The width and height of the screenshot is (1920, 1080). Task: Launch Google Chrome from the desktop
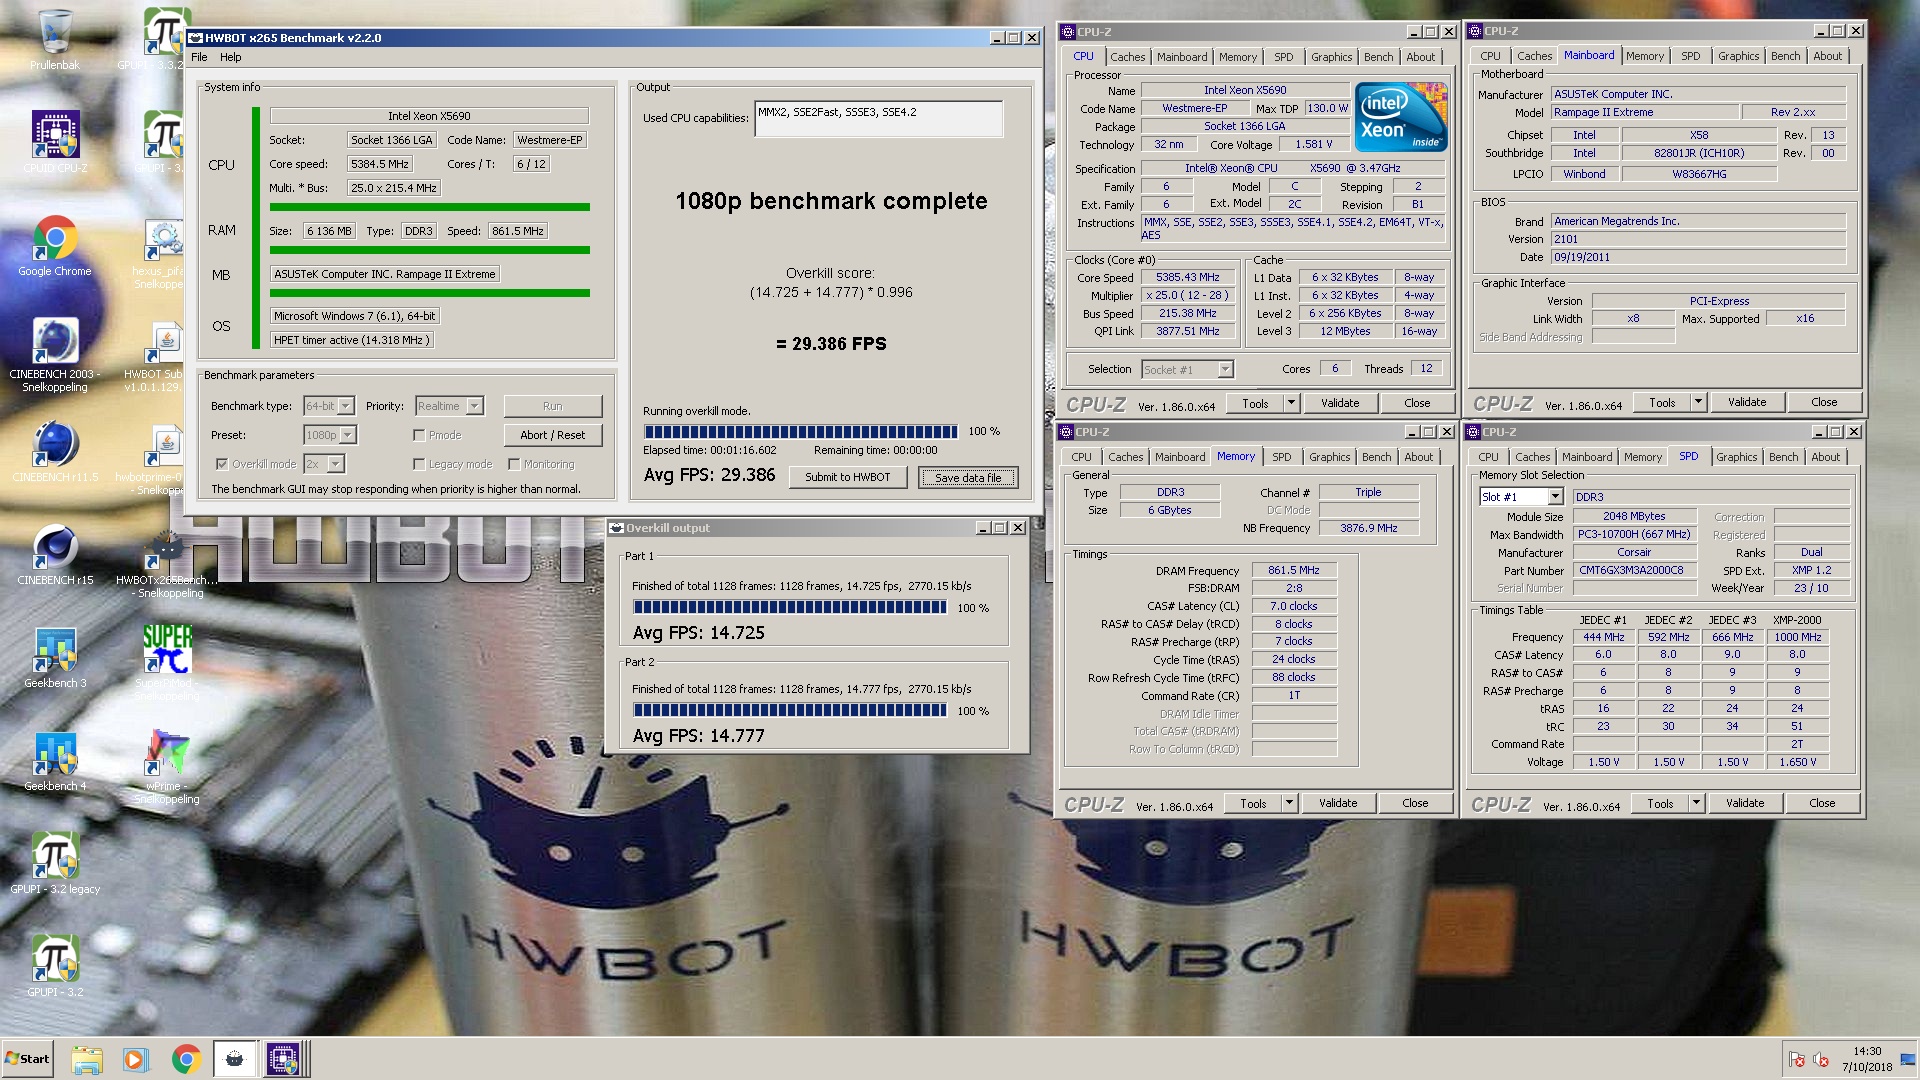point(55,246)
